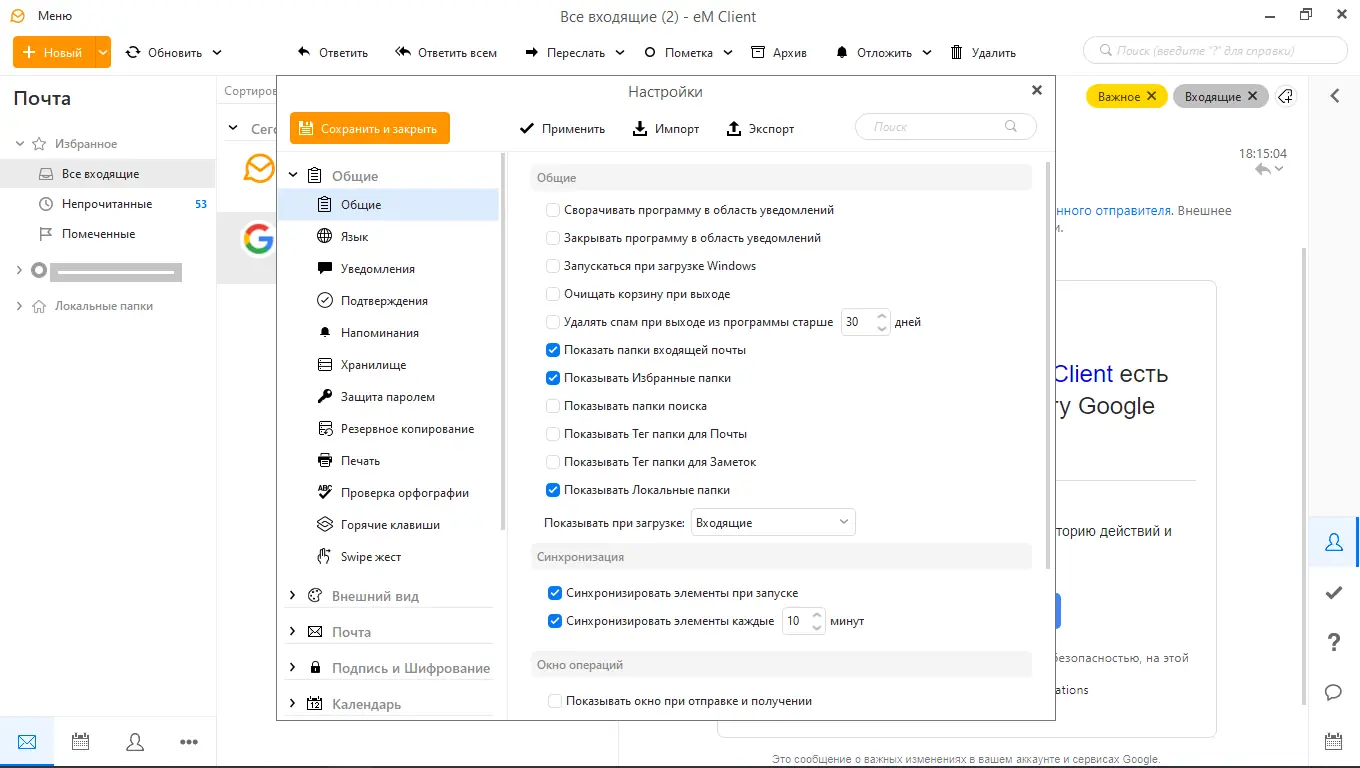
Task: Collapse the Избранное folder group
Action: pos(19,144)
